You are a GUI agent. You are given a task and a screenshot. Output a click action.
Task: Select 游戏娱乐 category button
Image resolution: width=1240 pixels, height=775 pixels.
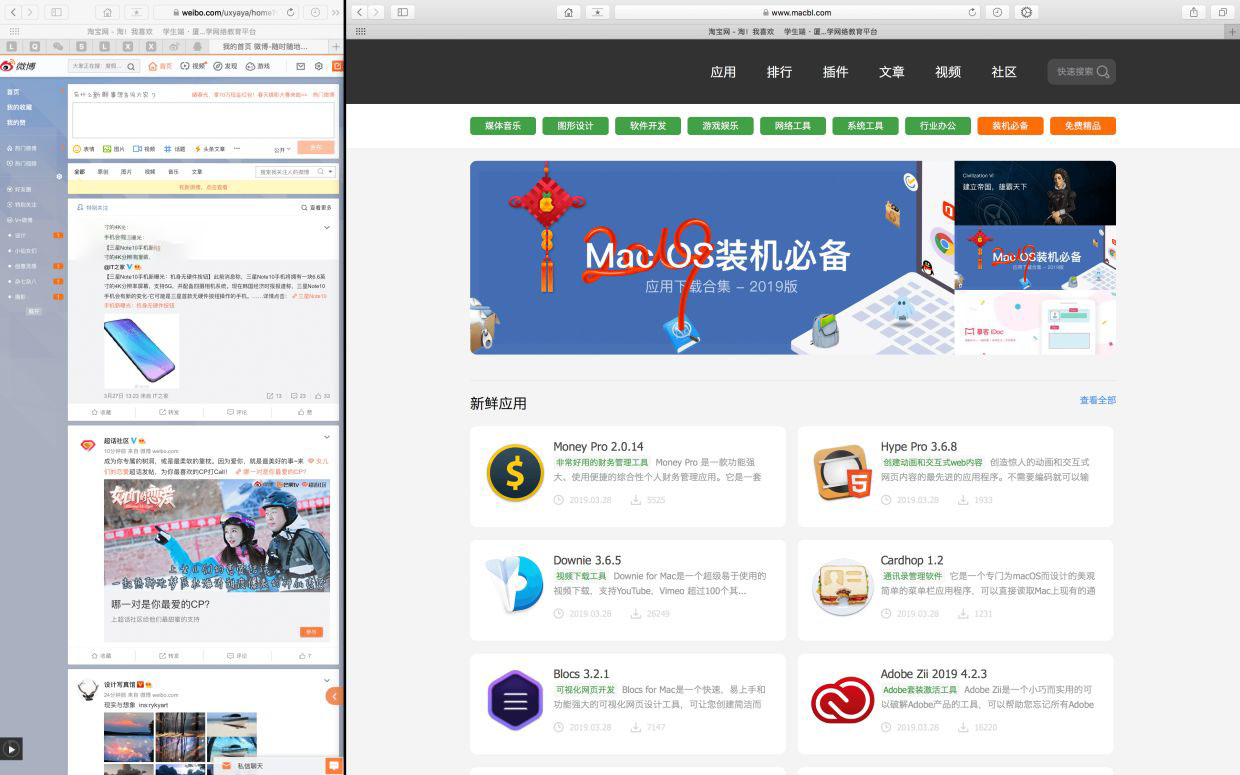pos(721,126)
